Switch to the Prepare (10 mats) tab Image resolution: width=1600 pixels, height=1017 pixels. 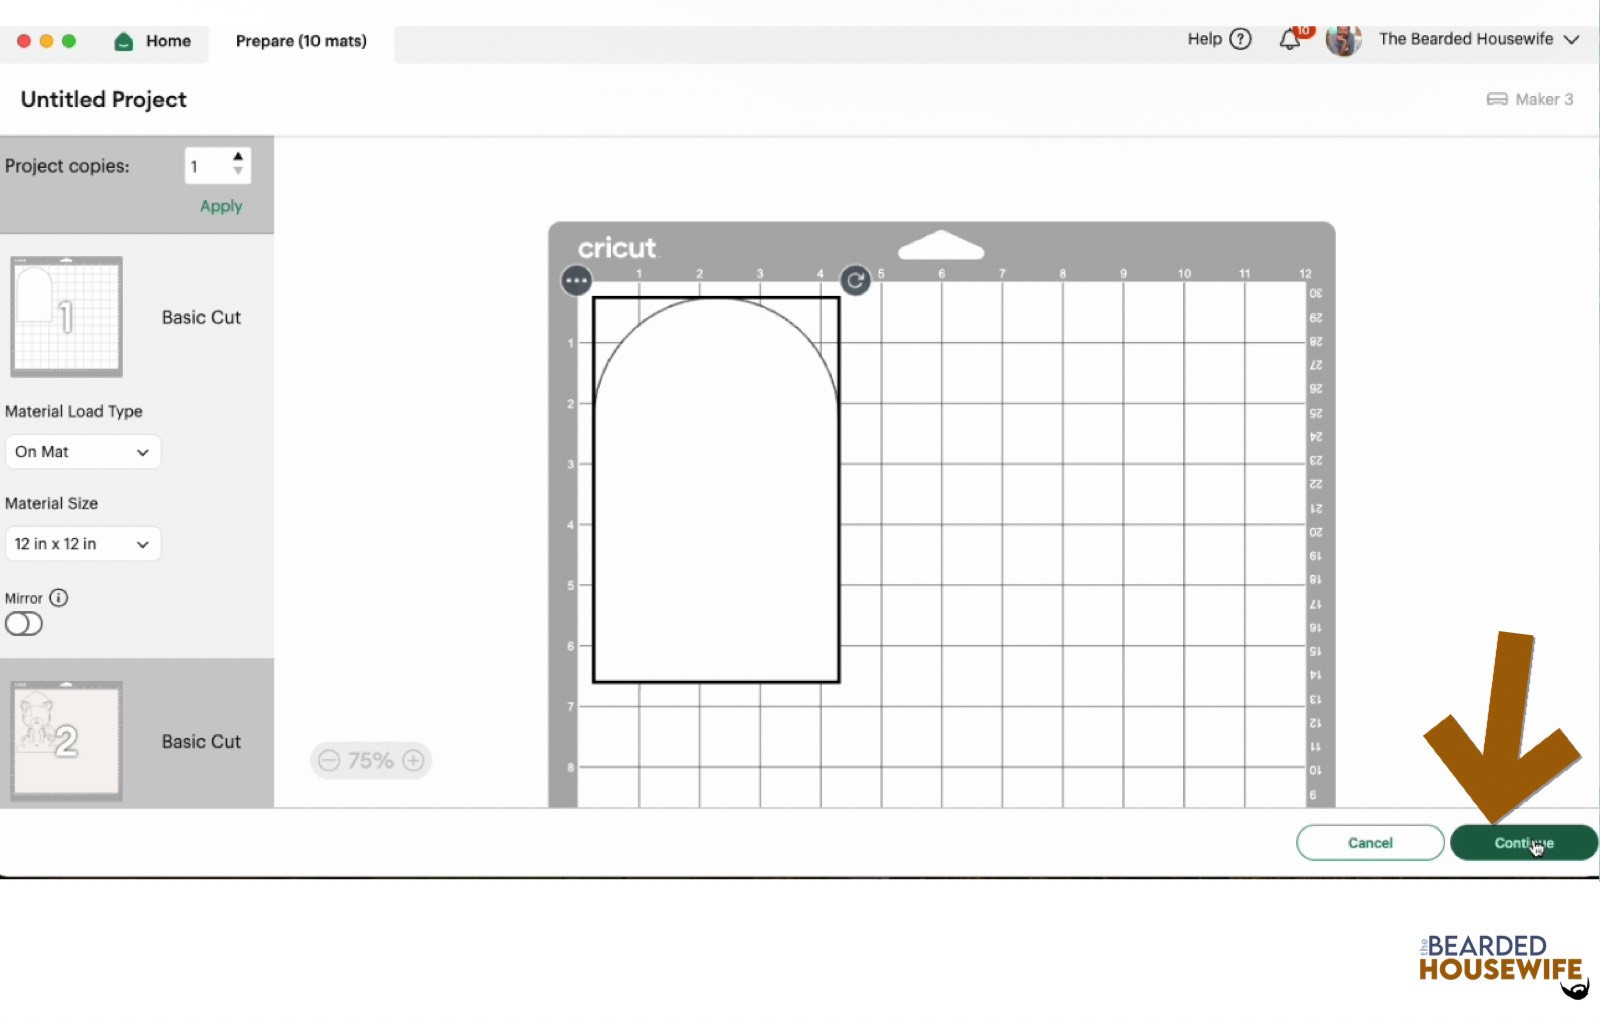(301, 41)
